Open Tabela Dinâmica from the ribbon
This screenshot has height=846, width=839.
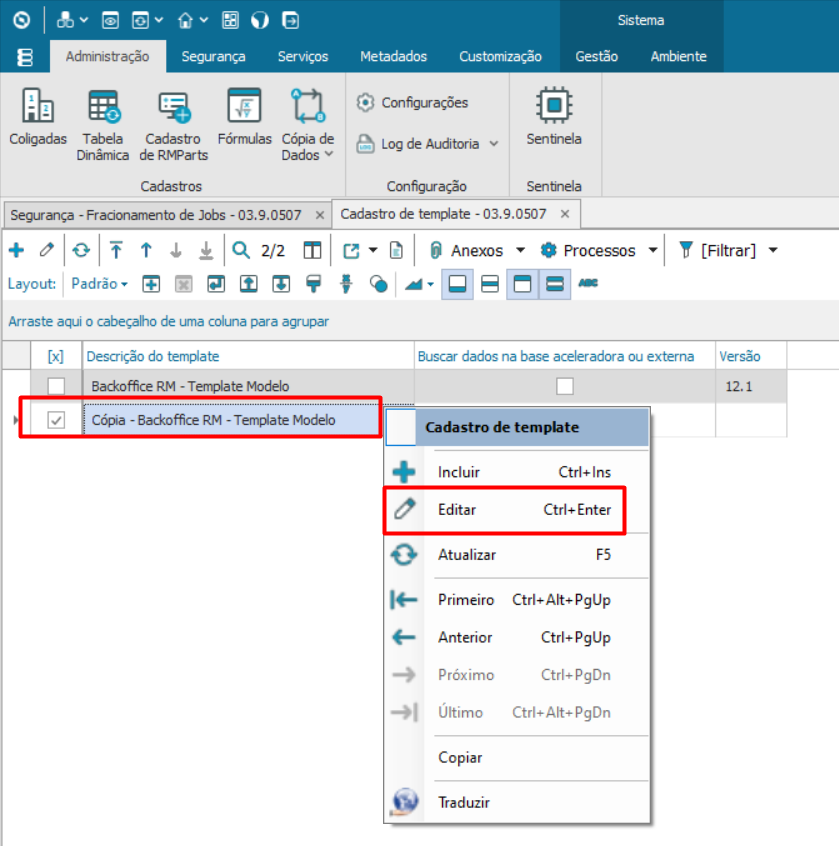104,106
